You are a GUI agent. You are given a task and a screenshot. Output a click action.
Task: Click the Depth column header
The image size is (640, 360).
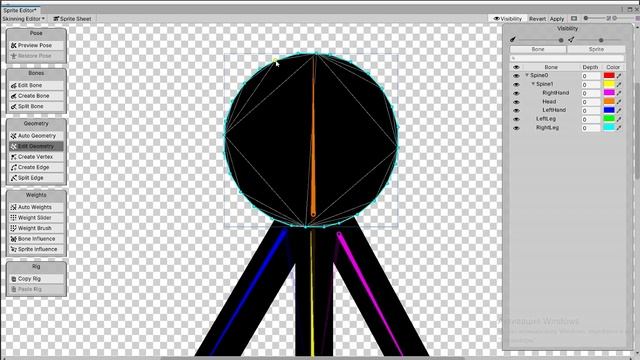590,67
